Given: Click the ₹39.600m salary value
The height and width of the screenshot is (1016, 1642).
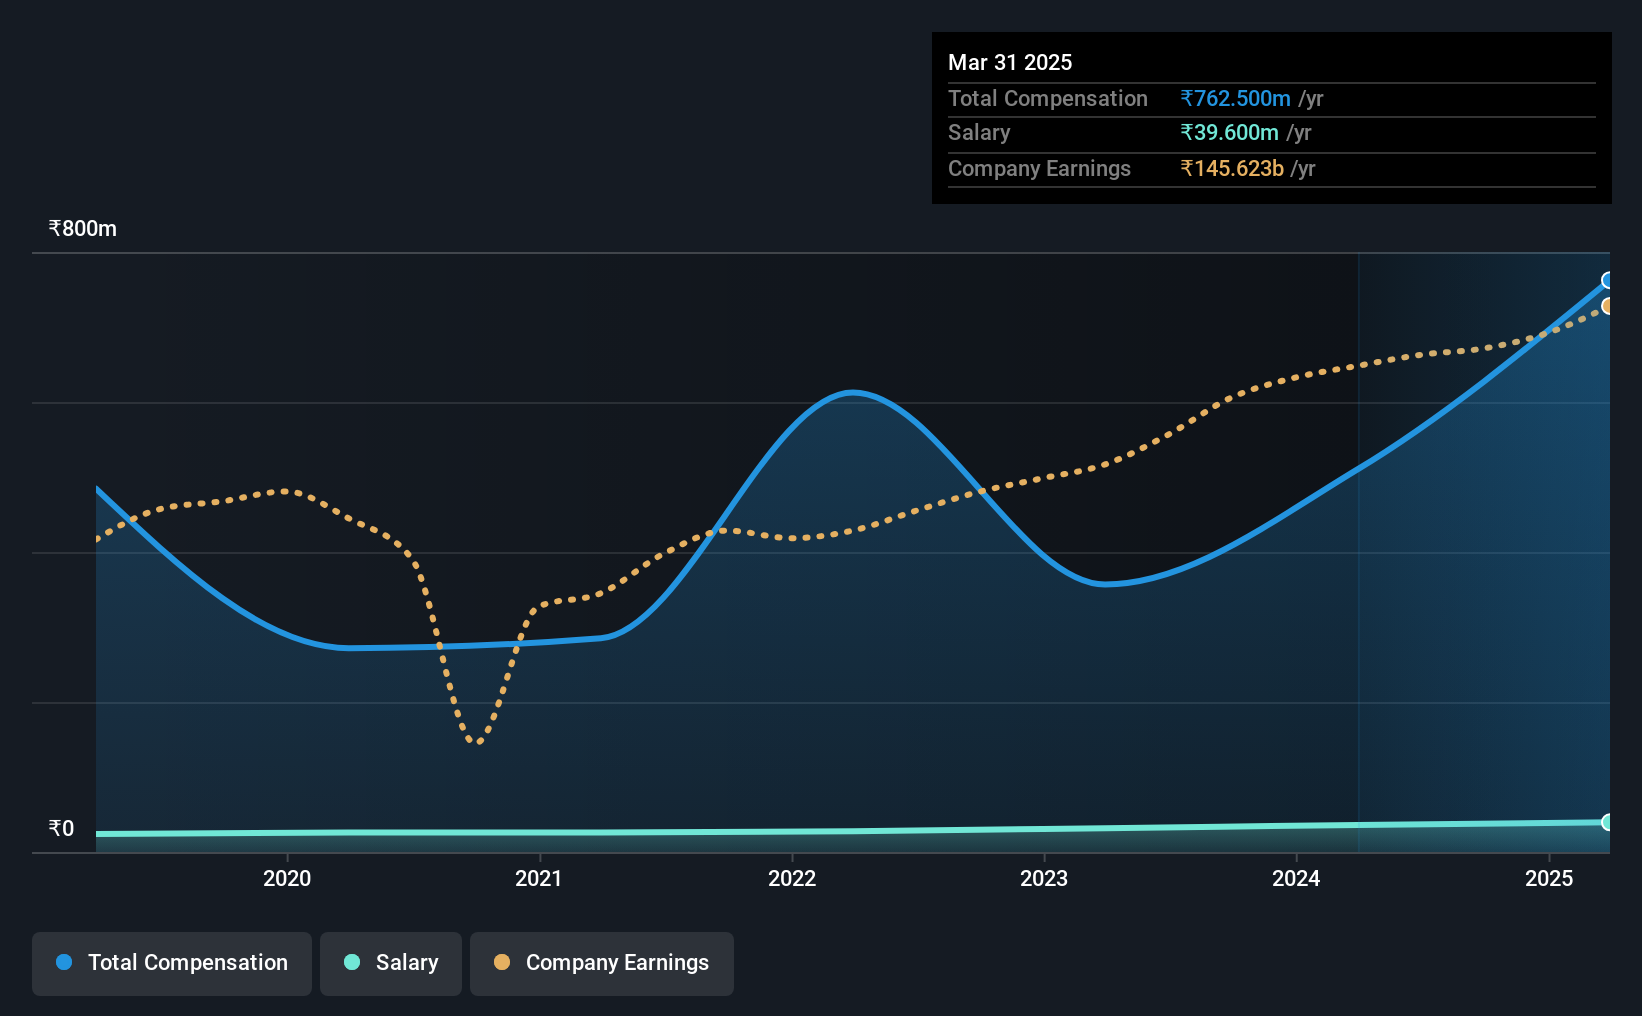Looking at the screenshot, I should point(1229,132).
